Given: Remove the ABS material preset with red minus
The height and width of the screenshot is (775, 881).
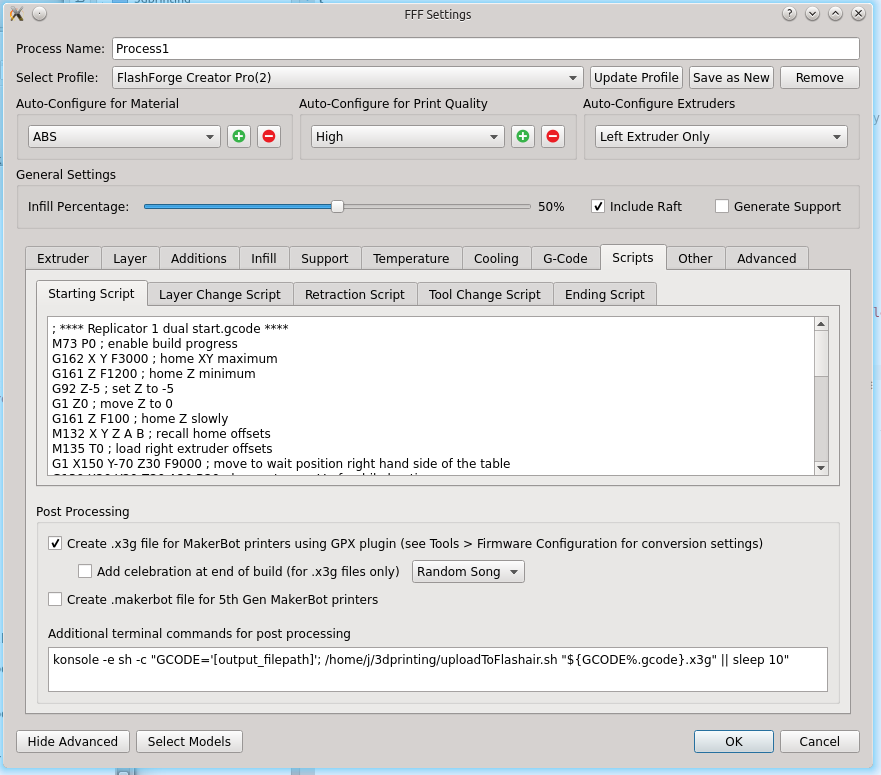Looking at the screenshot, I should (269, 137).
